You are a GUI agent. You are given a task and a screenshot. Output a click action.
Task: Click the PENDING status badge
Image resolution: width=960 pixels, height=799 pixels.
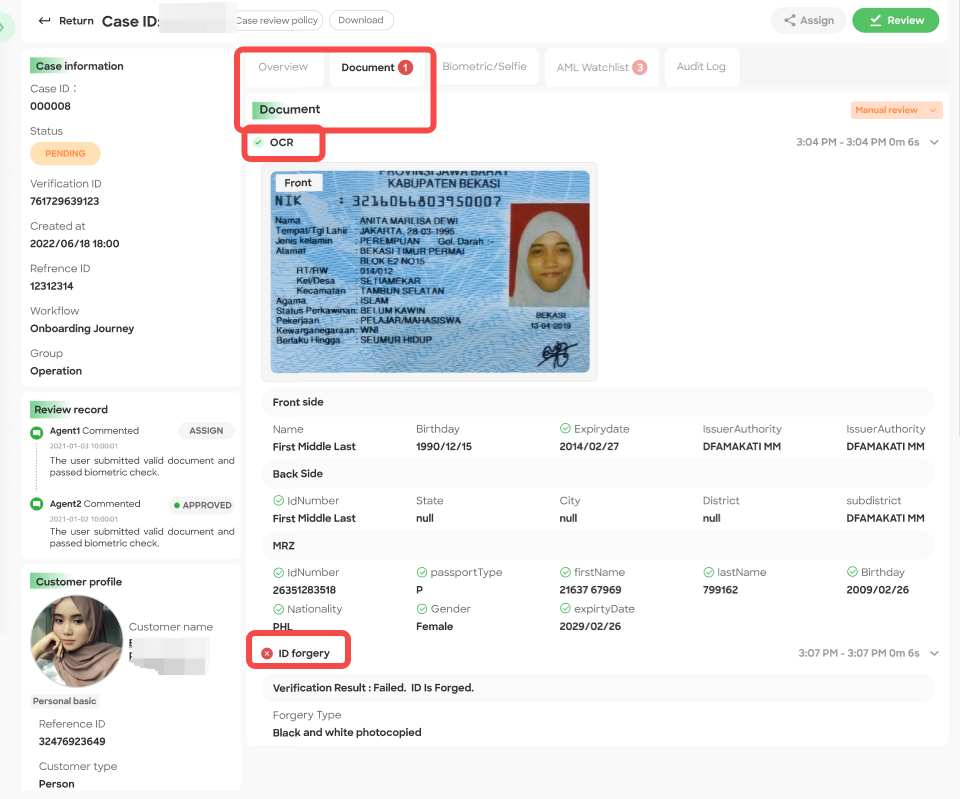click(65, 154)
